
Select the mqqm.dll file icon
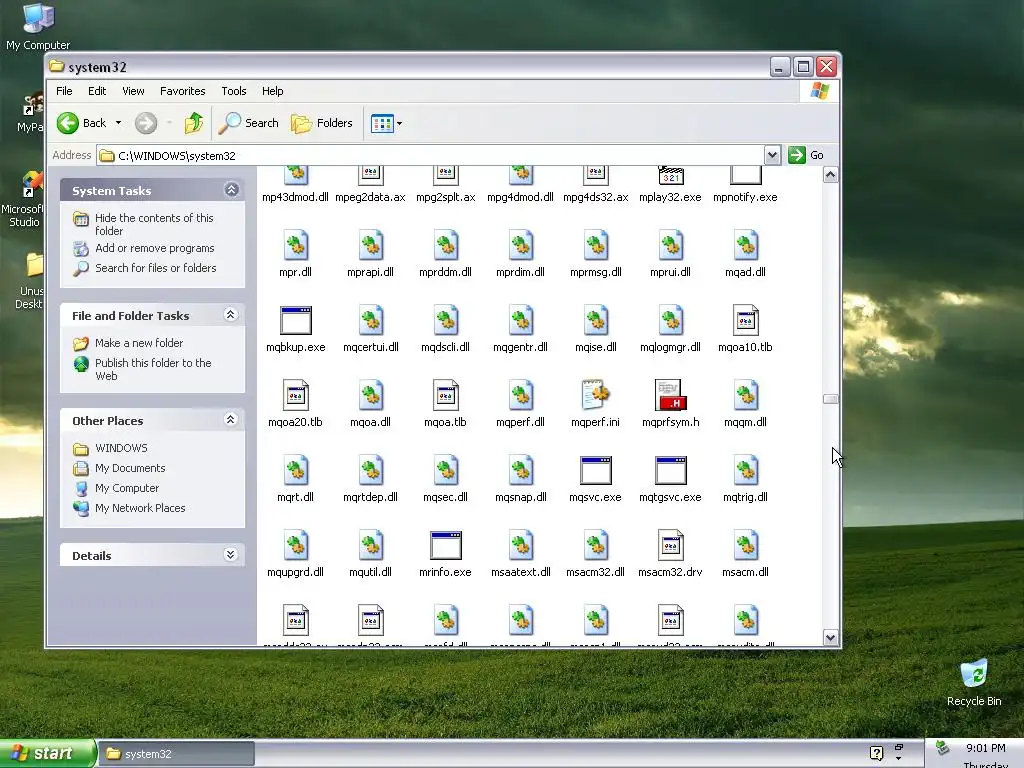(x=745, y=396)
